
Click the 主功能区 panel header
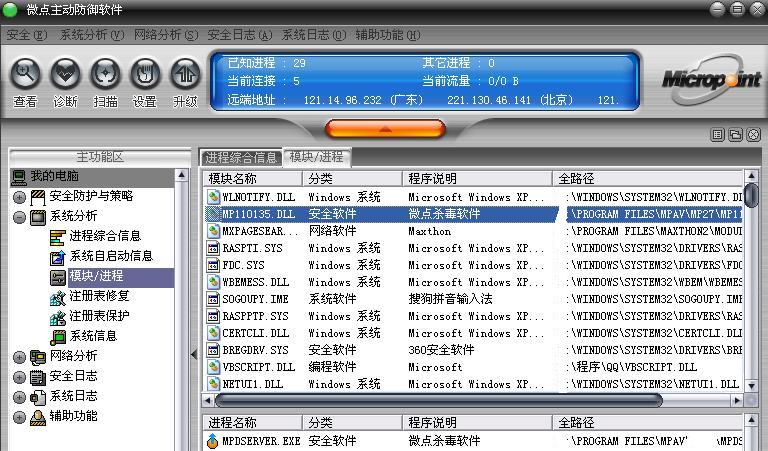100,157
